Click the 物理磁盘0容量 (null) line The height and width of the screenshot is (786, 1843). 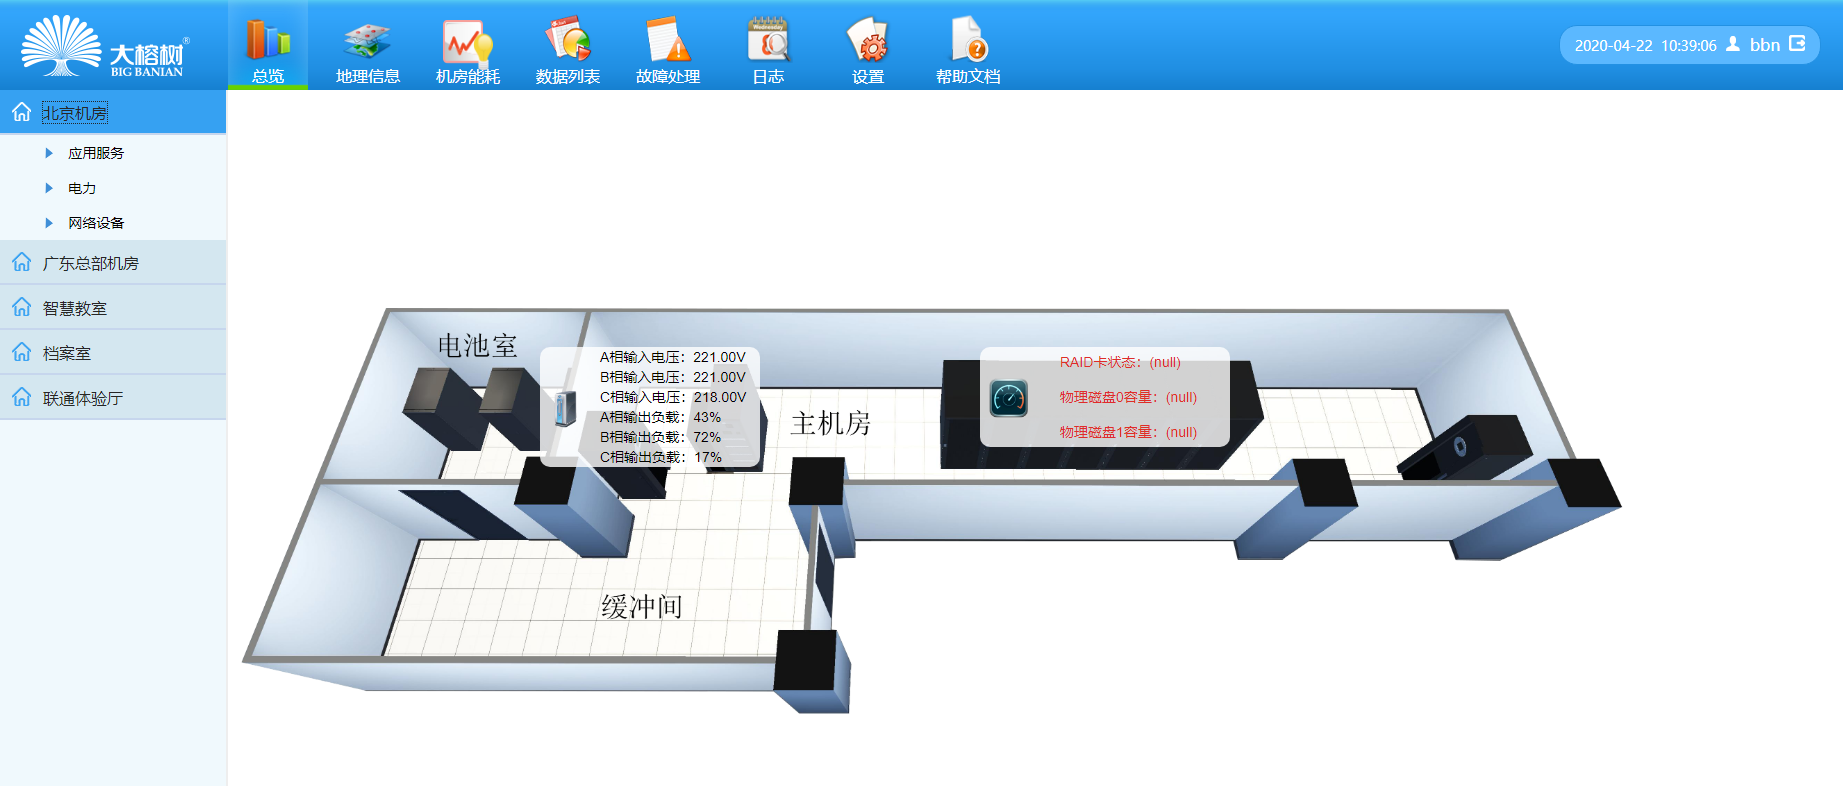point(1128,397)
